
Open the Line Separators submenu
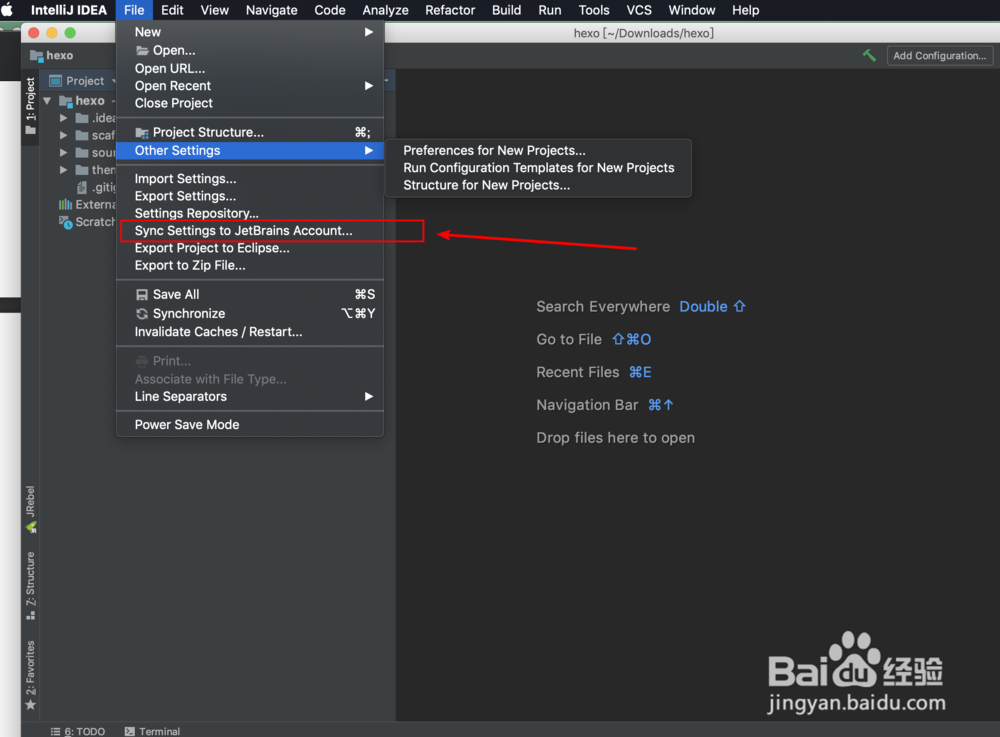250,397
